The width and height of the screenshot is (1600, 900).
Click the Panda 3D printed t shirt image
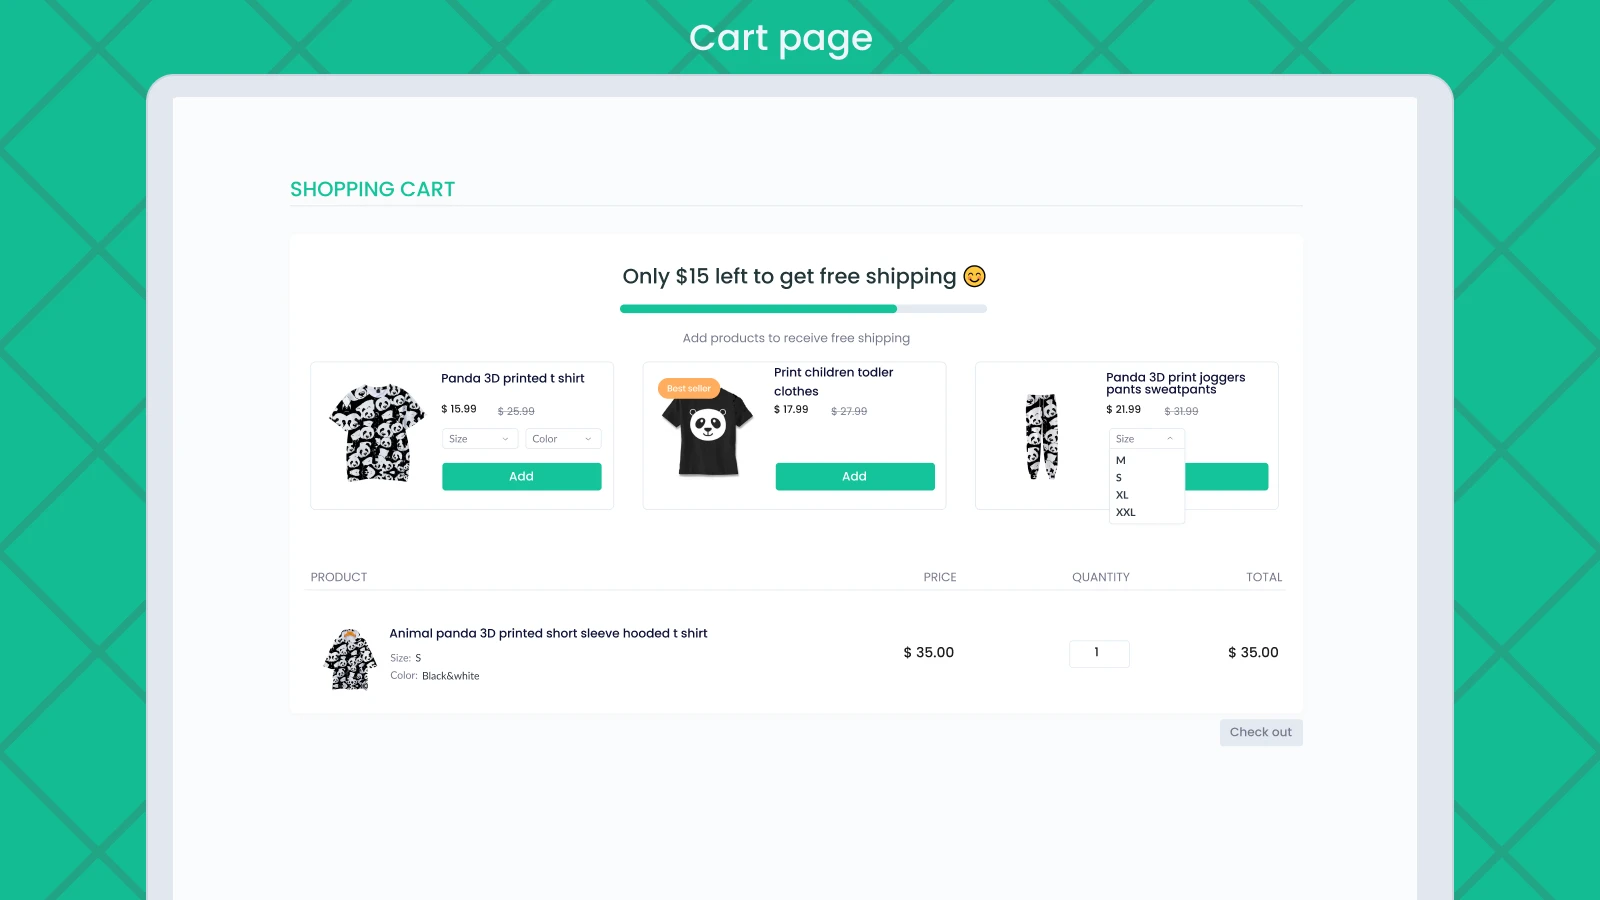(x=377, y=433)
